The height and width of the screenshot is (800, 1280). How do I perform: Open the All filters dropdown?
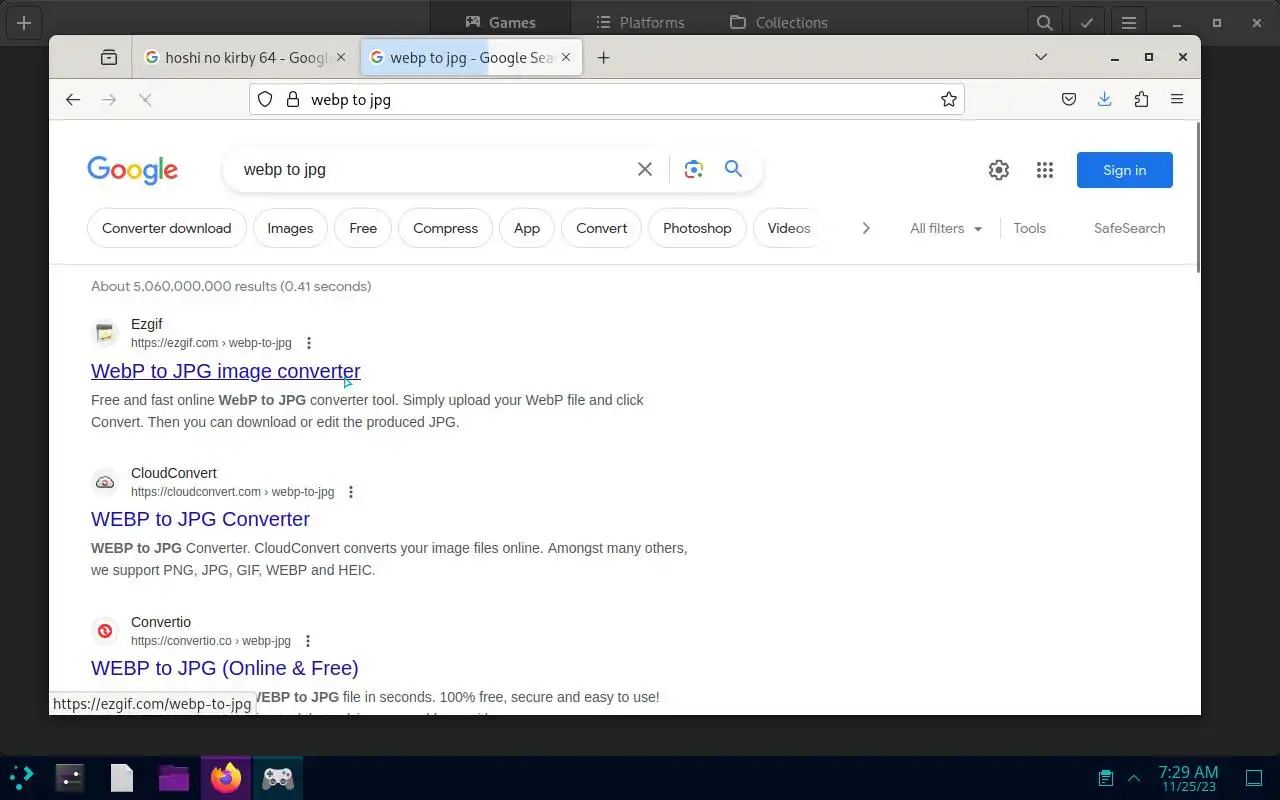point(946,228)
